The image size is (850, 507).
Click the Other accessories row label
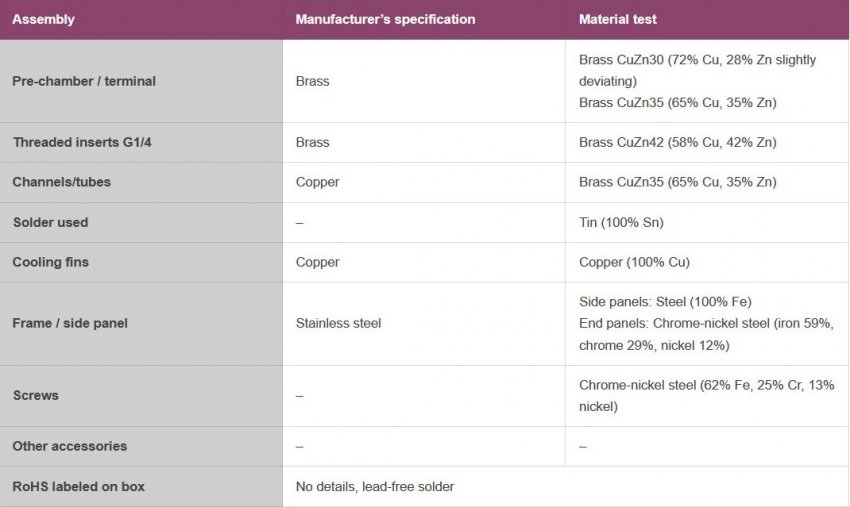(x=69, y=445)
